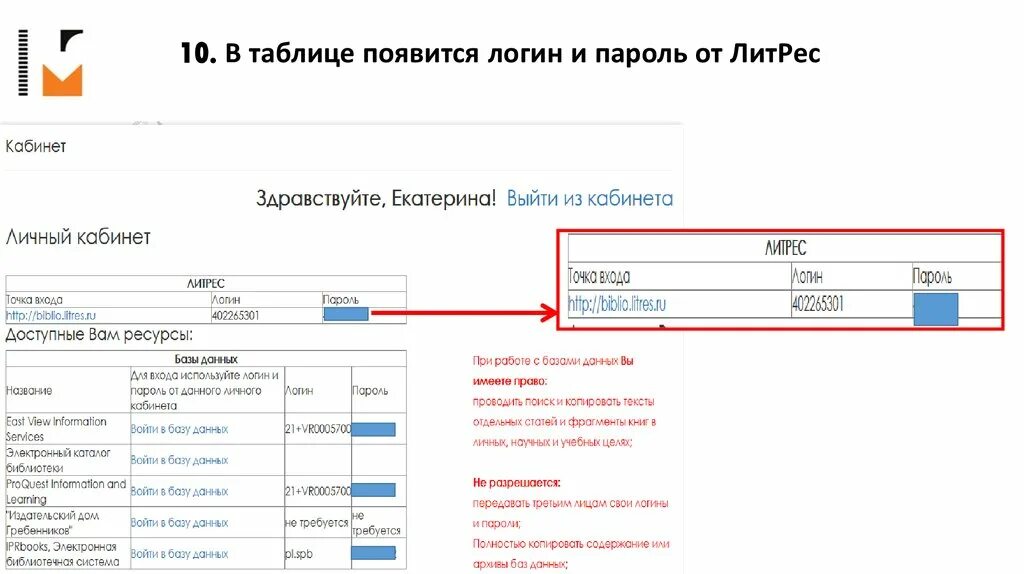
Task: Open http://biblio.litres.ru link under Личный кабинет
Action: coord(51,315)
